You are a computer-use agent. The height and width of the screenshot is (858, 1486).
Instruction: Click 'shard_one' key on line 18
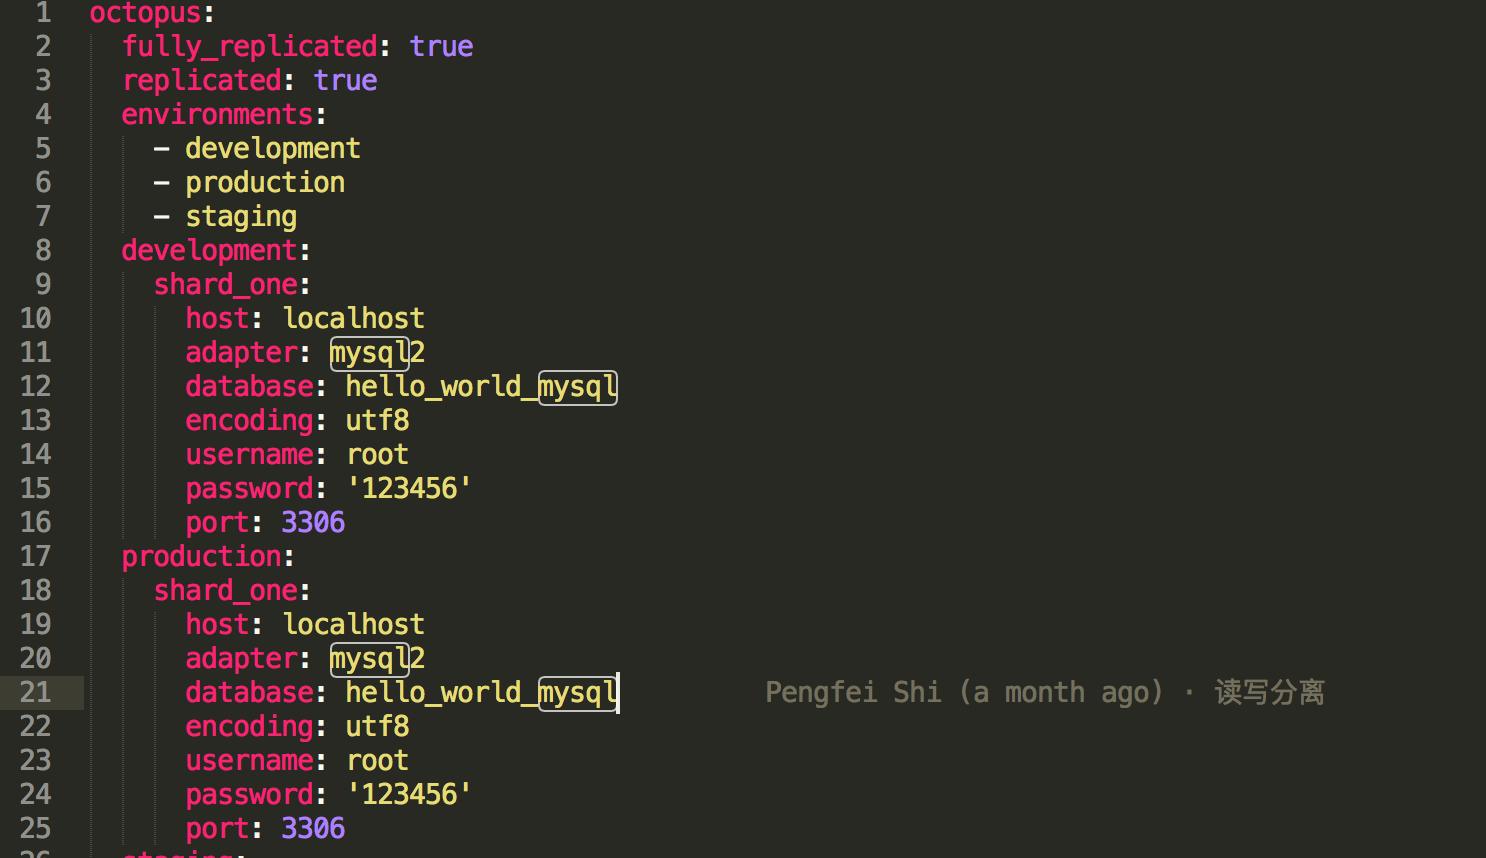(226, 591)
